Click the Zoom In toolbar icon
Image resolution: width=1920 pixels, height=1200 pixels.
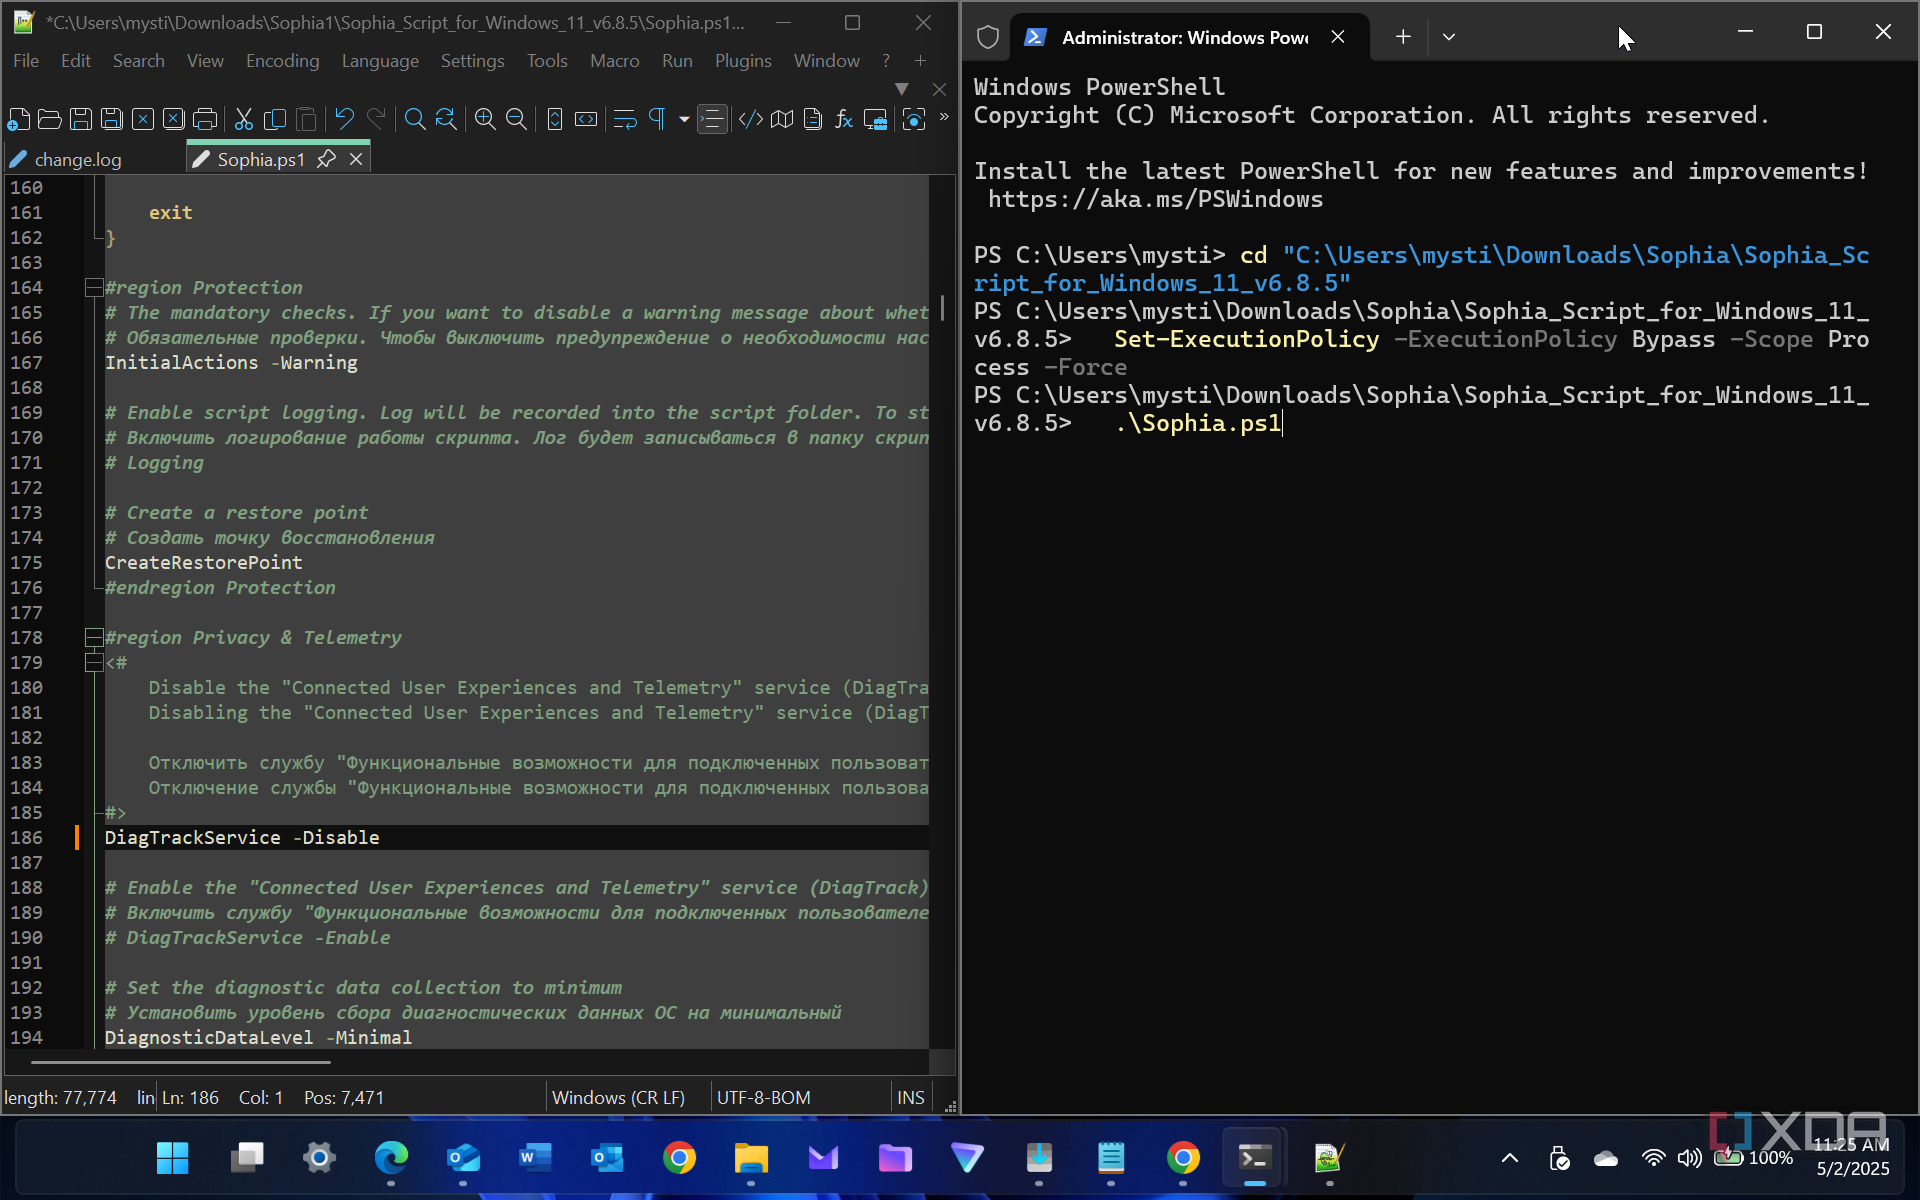(485, 120)
